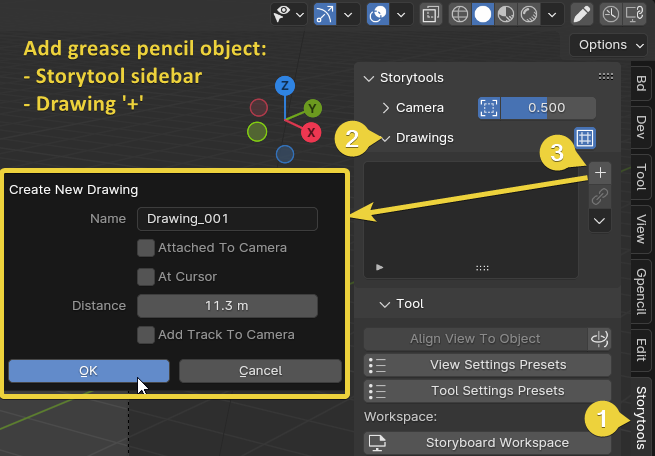The height and width of the screenshot is (456, 655).
Task: Switch to Material Preview shading
Action: (x=506, y=15)
